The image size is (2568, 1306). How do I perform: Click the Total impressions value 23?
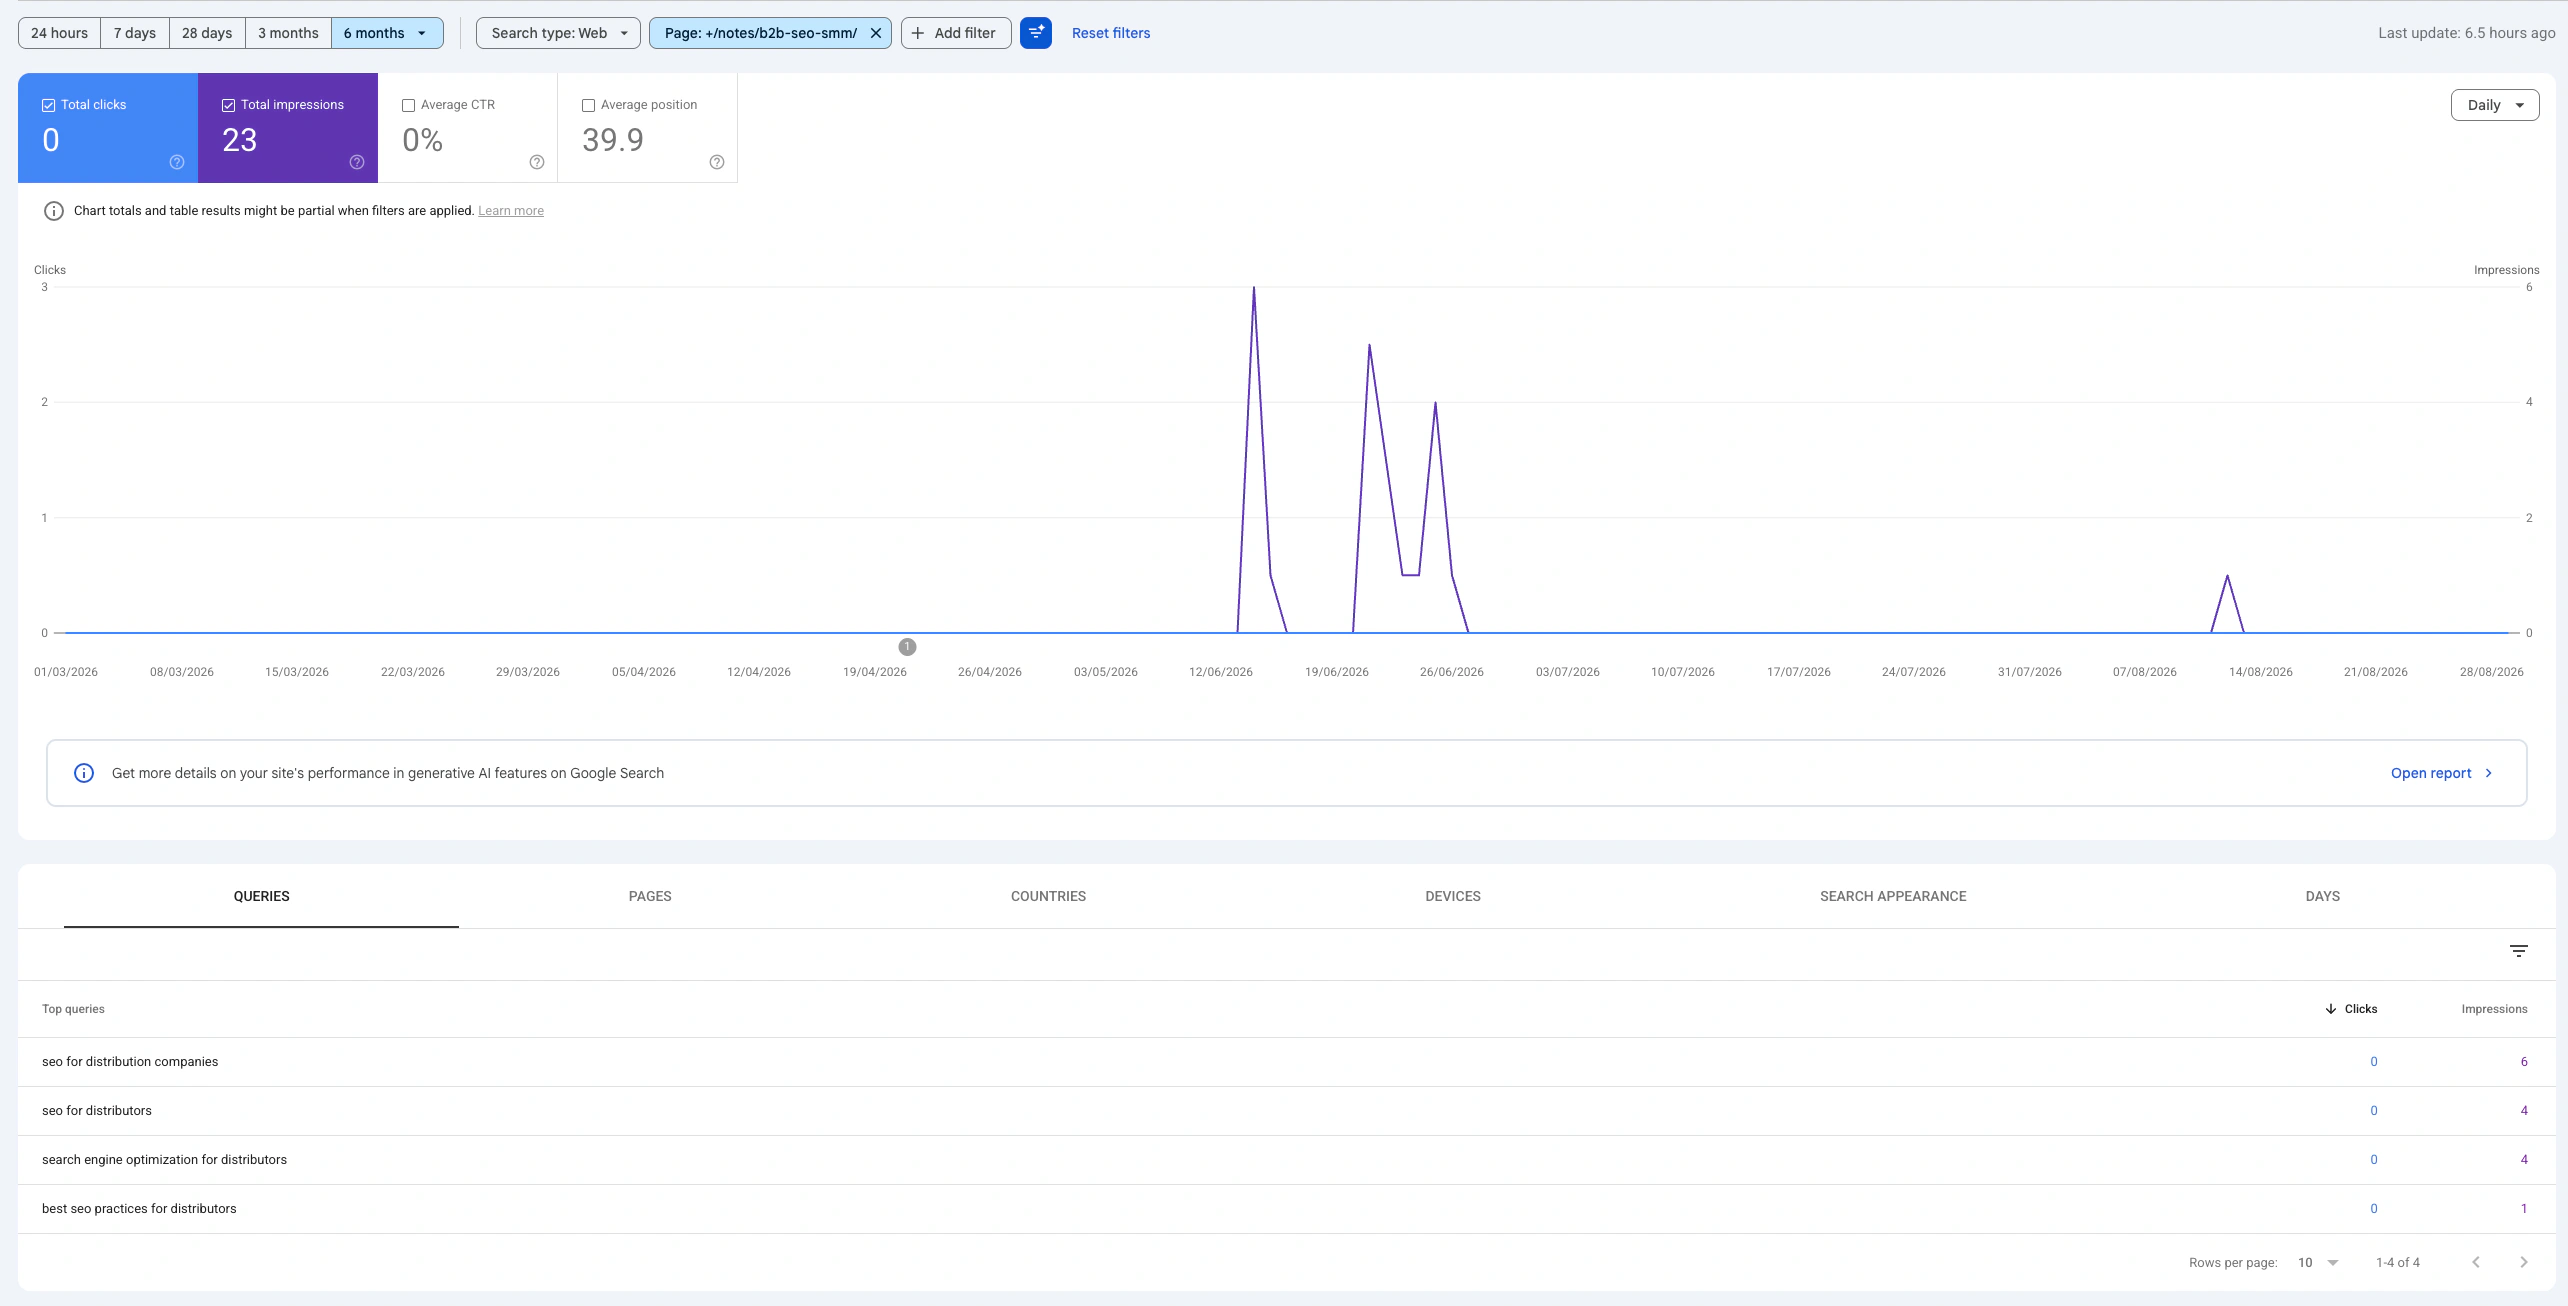pyautogui.click(x=240, y=140)
